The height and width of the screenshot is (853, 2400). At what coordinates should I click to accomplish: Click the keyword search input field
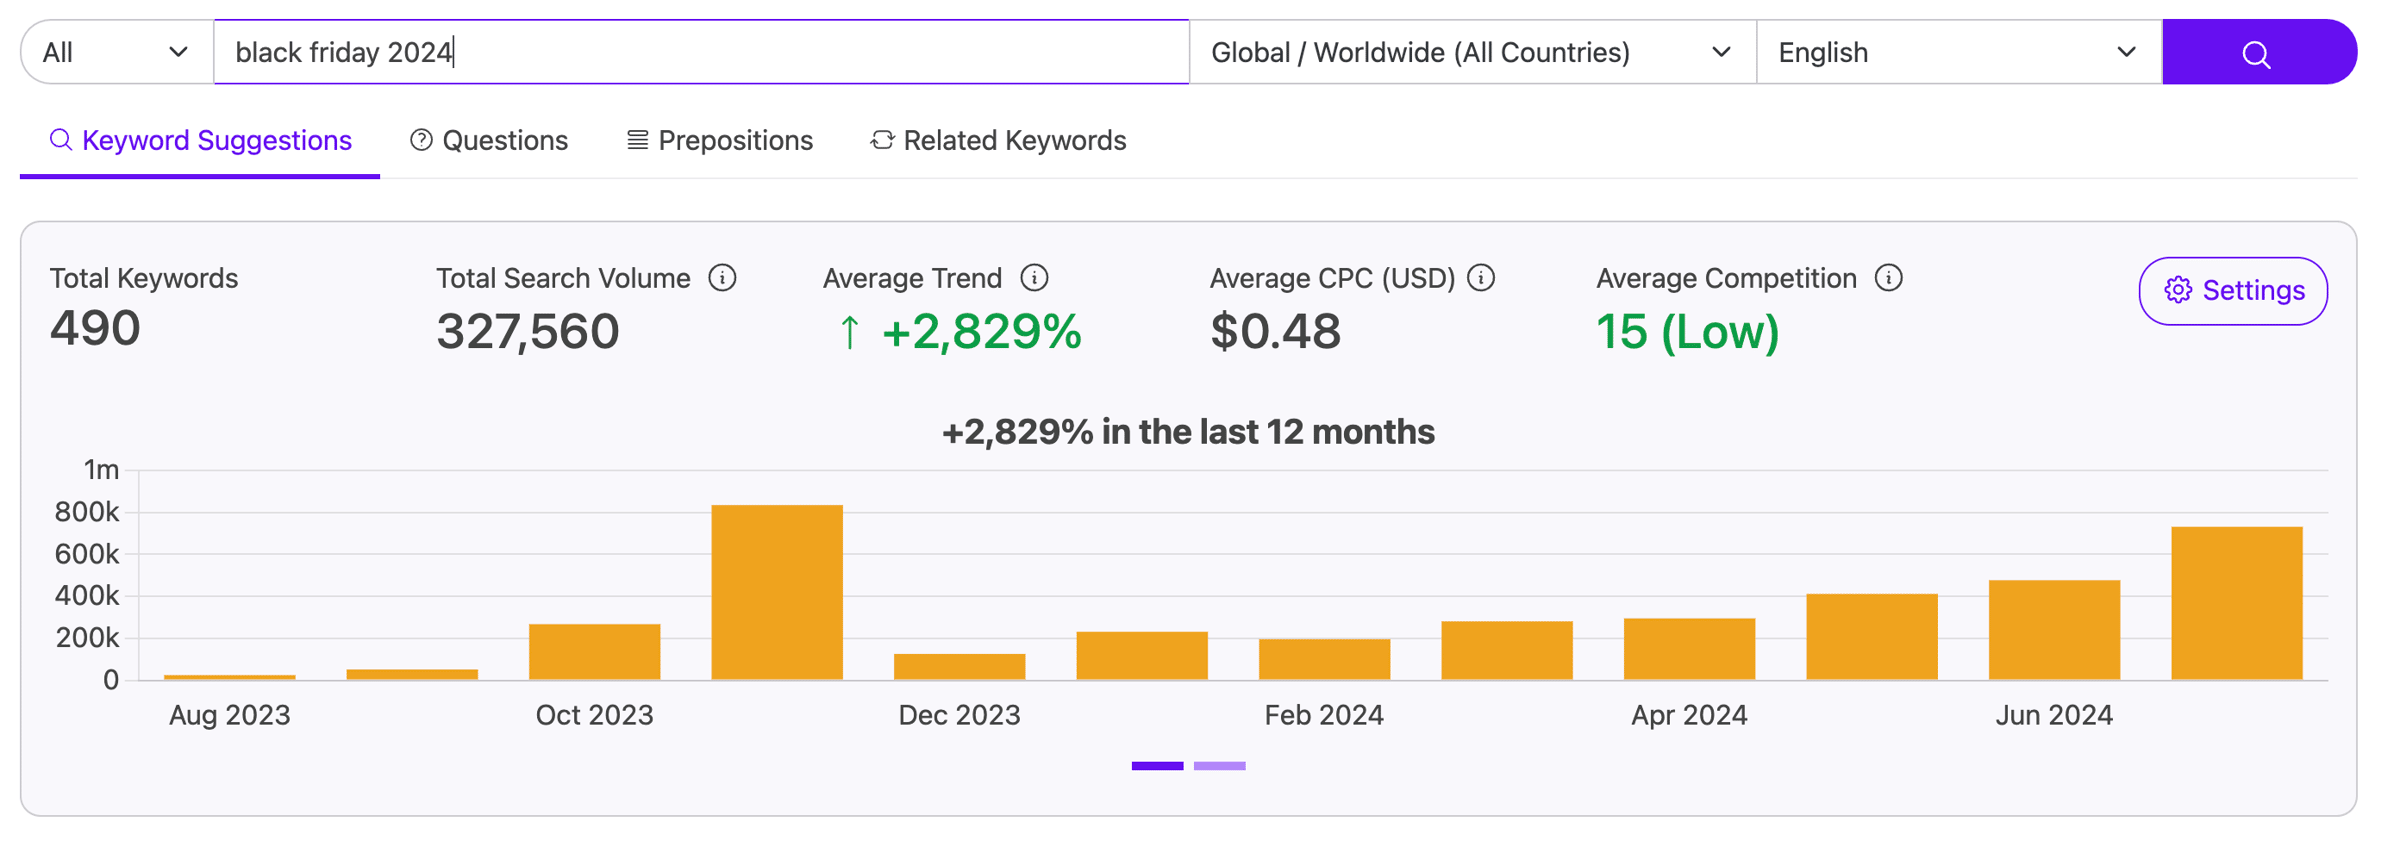[700, 52]
